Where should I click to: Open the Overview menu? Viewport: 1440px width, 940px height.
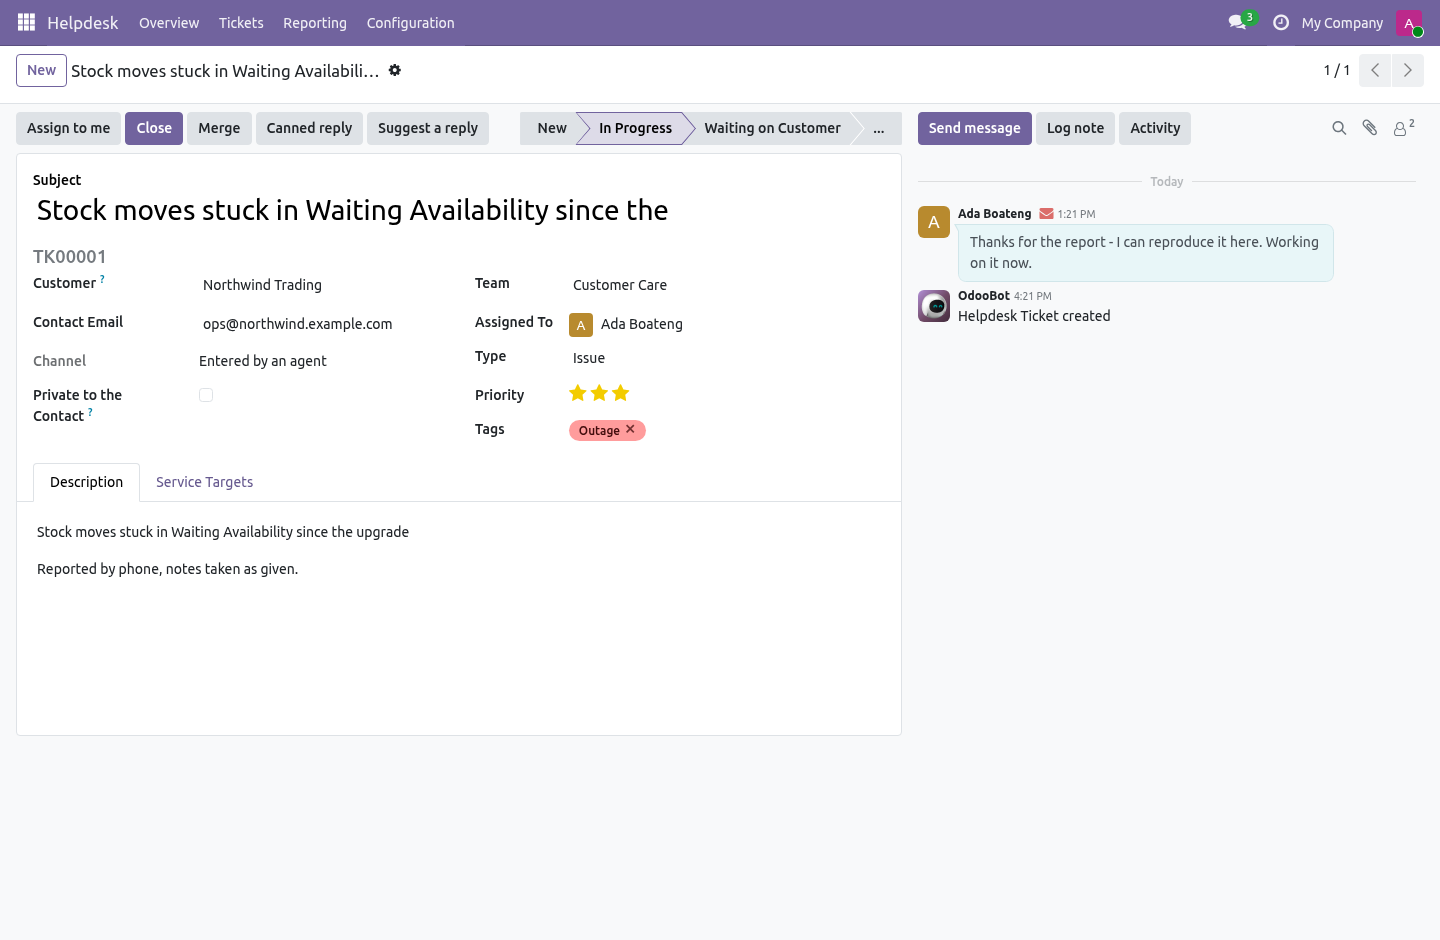pyautogui.click(x=169, y=23)
